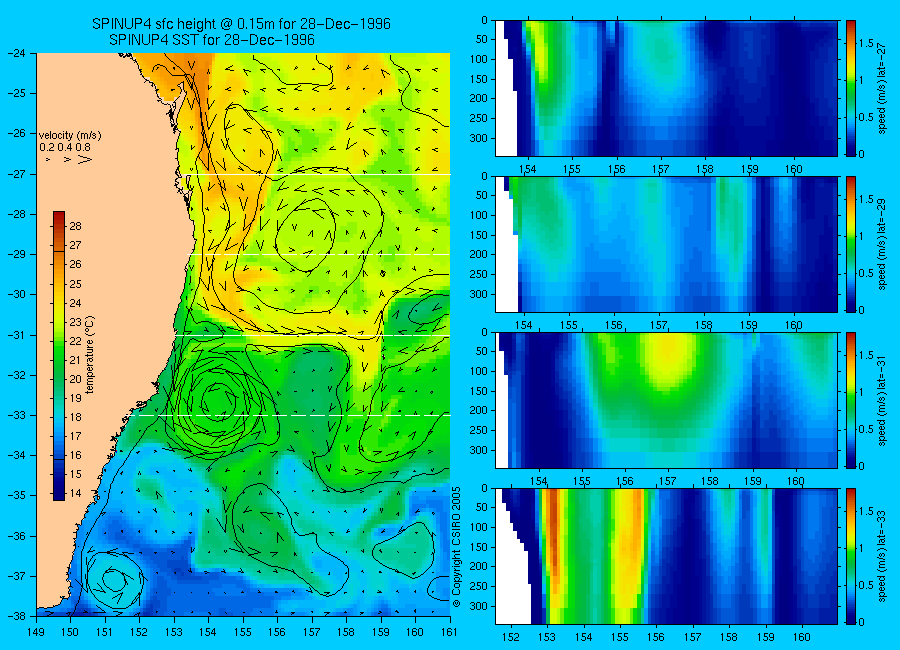This screenshot has height=650, width=900.
Task: Click the speed color bar beside the lat=-27 panel
Action: [850, 88]
